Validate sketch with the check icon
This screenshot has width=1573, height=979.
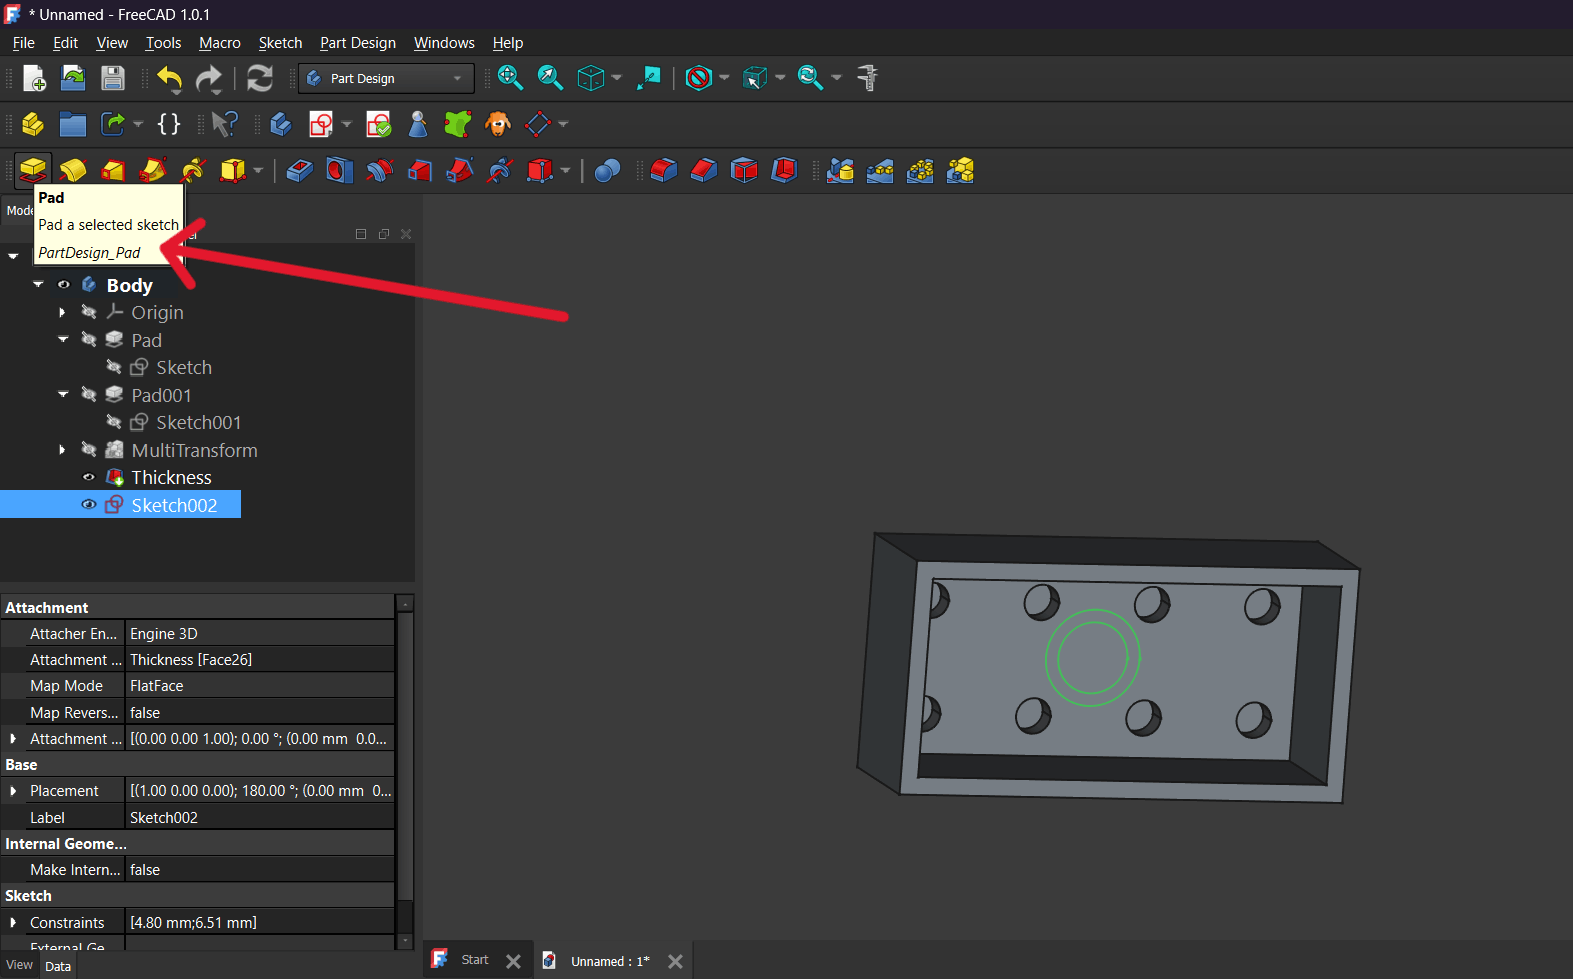[x=379, y=124]
